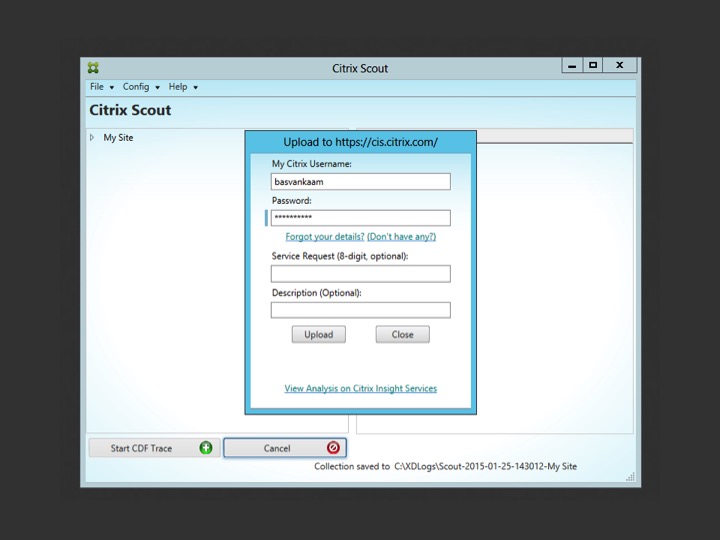
Task: Open the Config menu
Action: coord(136,87)
